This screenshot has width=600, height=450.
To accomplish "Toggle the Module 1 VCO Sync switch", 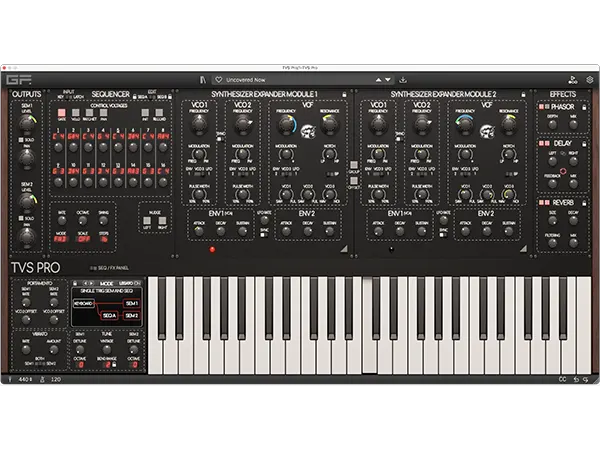I will [220, 139].
